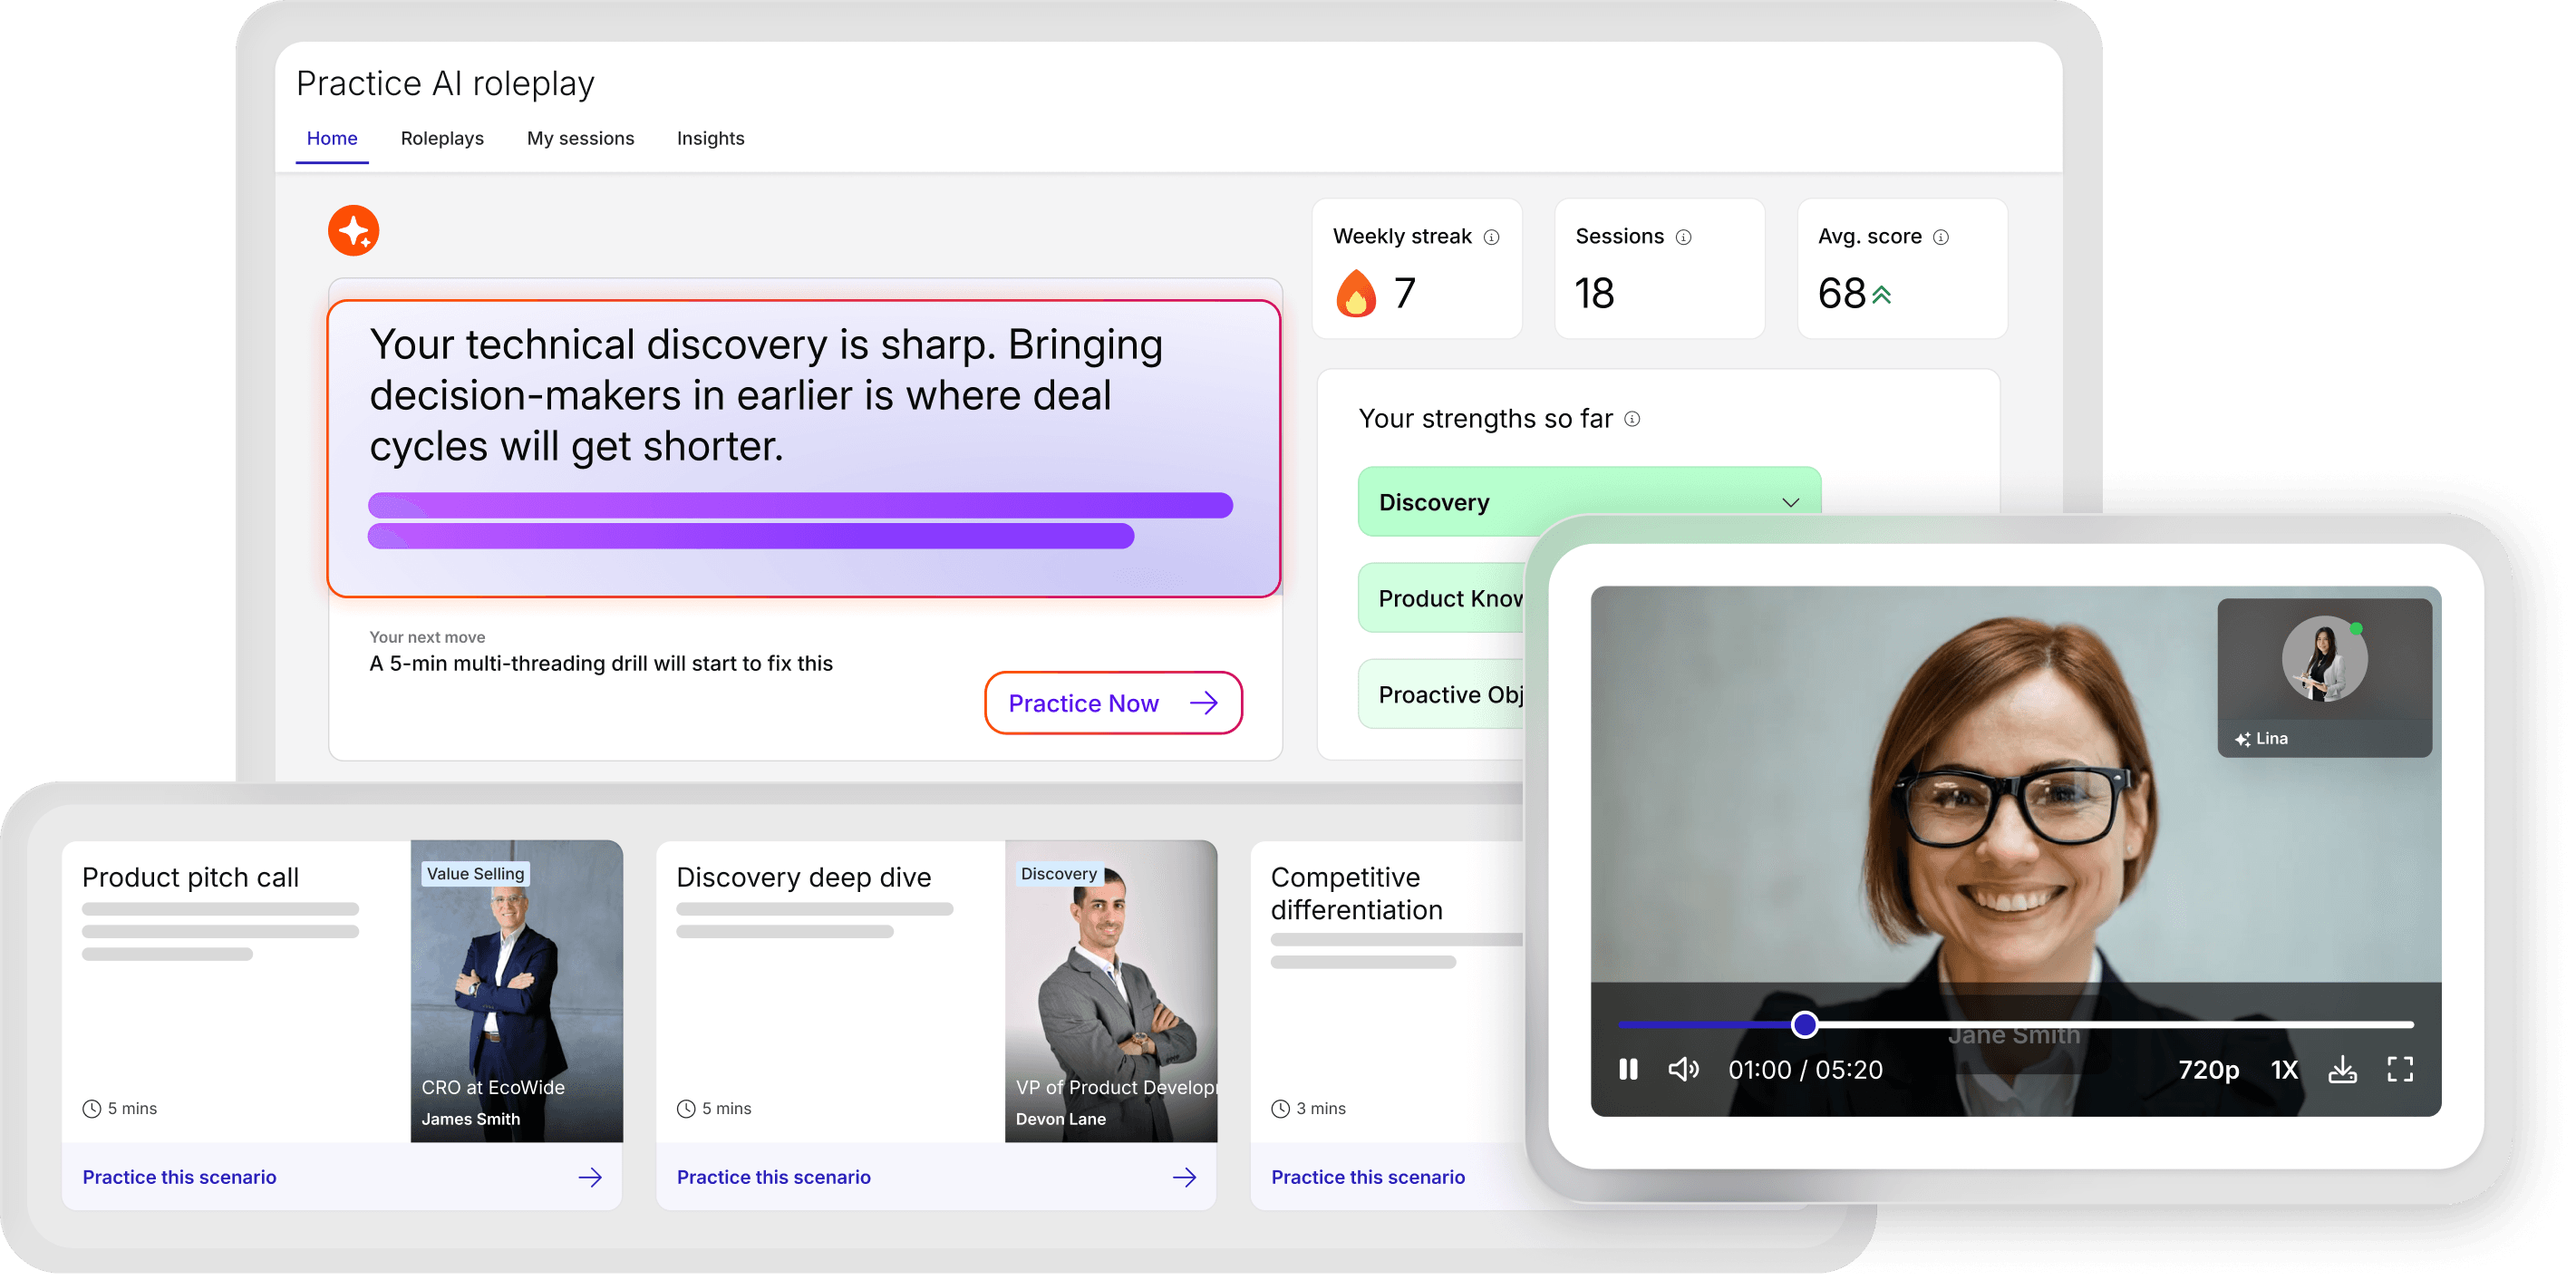Click Lina's avatar thumbnail in video
This screenshot has height=1280, width=2576.
click(2324, 658)
